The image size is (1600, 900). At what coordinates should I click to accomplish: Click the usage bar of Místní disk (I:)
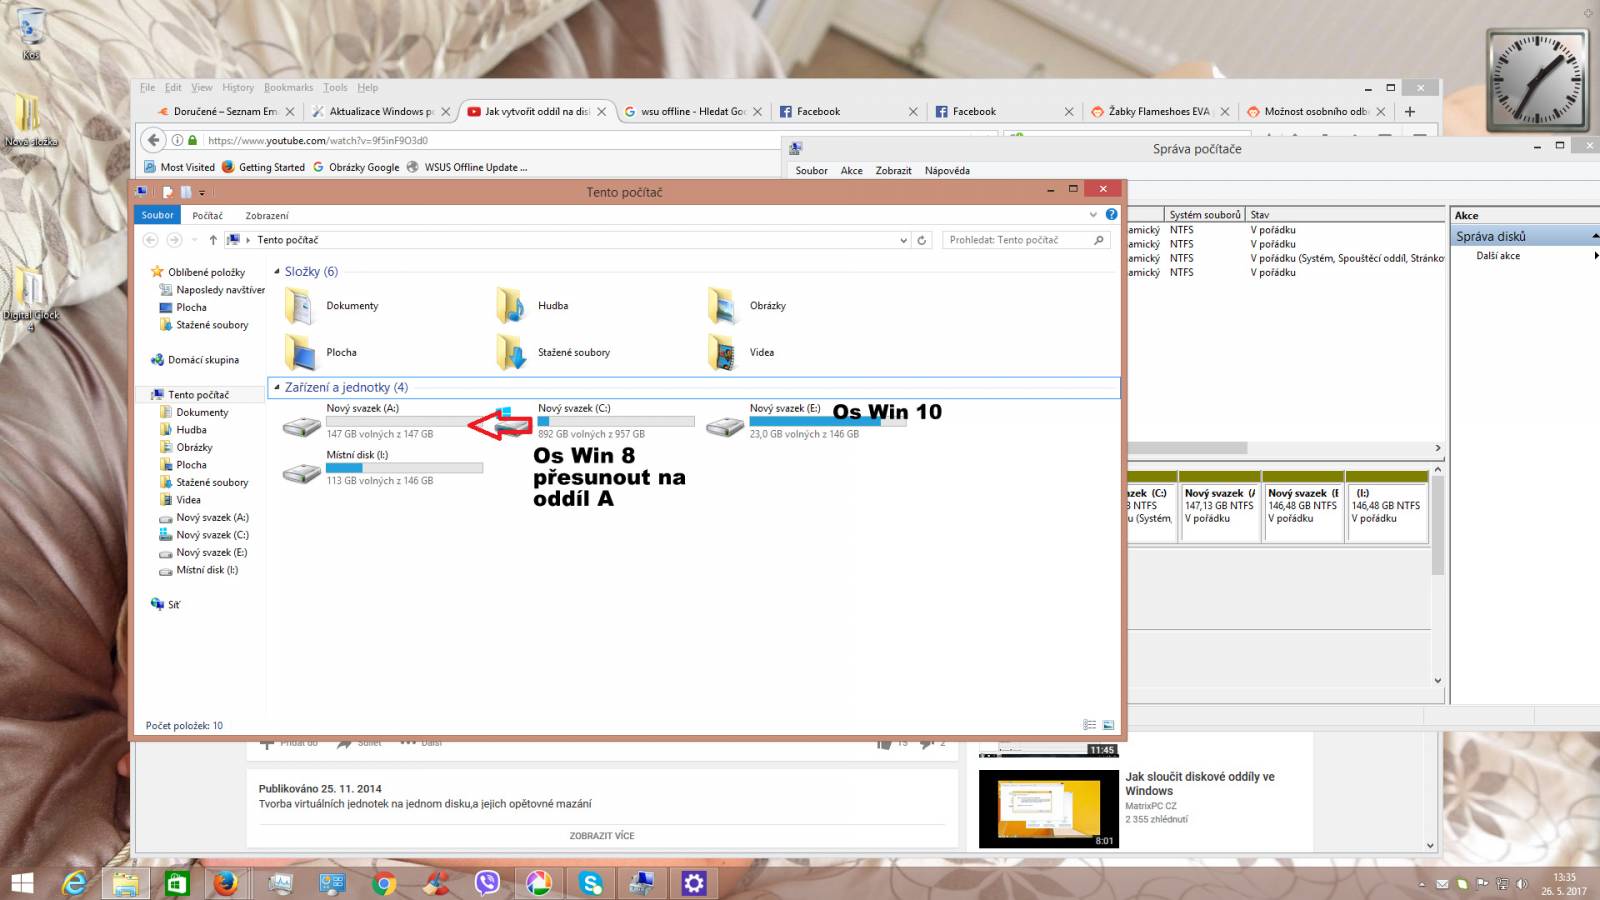point(404,468)
